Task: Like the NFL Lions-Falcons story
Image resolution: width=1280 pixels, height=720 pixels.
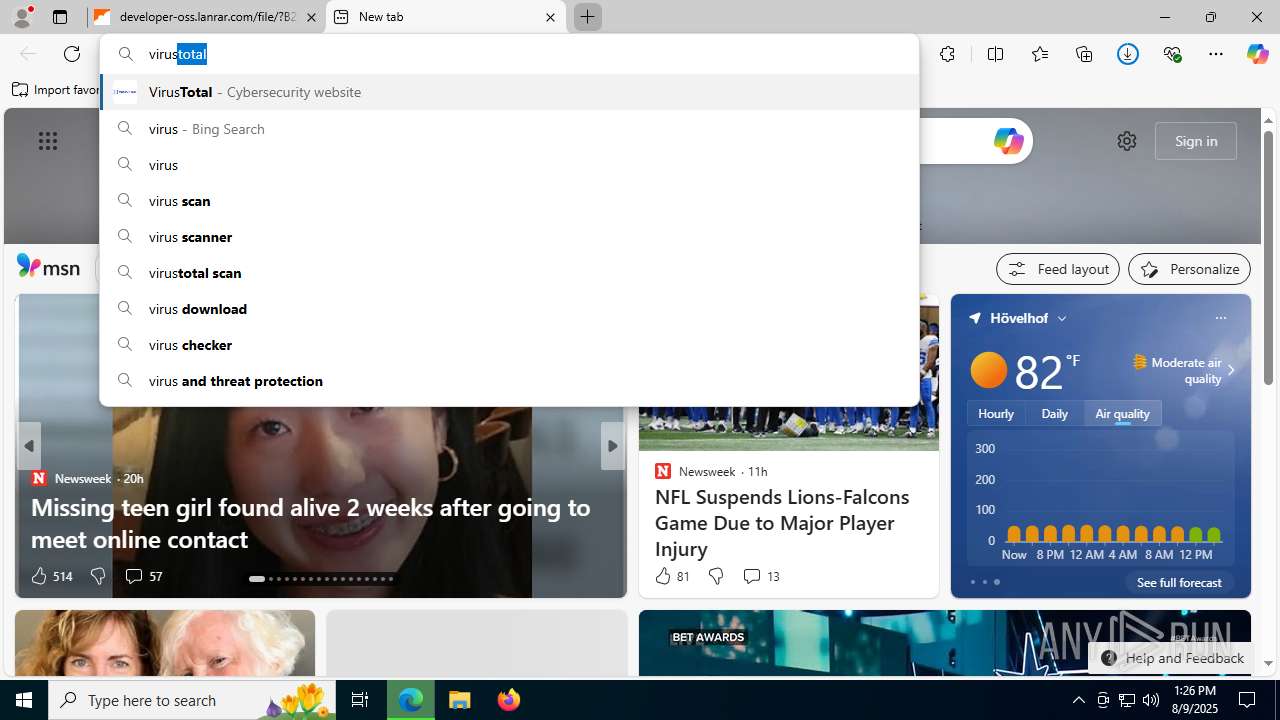Action: [x=672, y=576]
